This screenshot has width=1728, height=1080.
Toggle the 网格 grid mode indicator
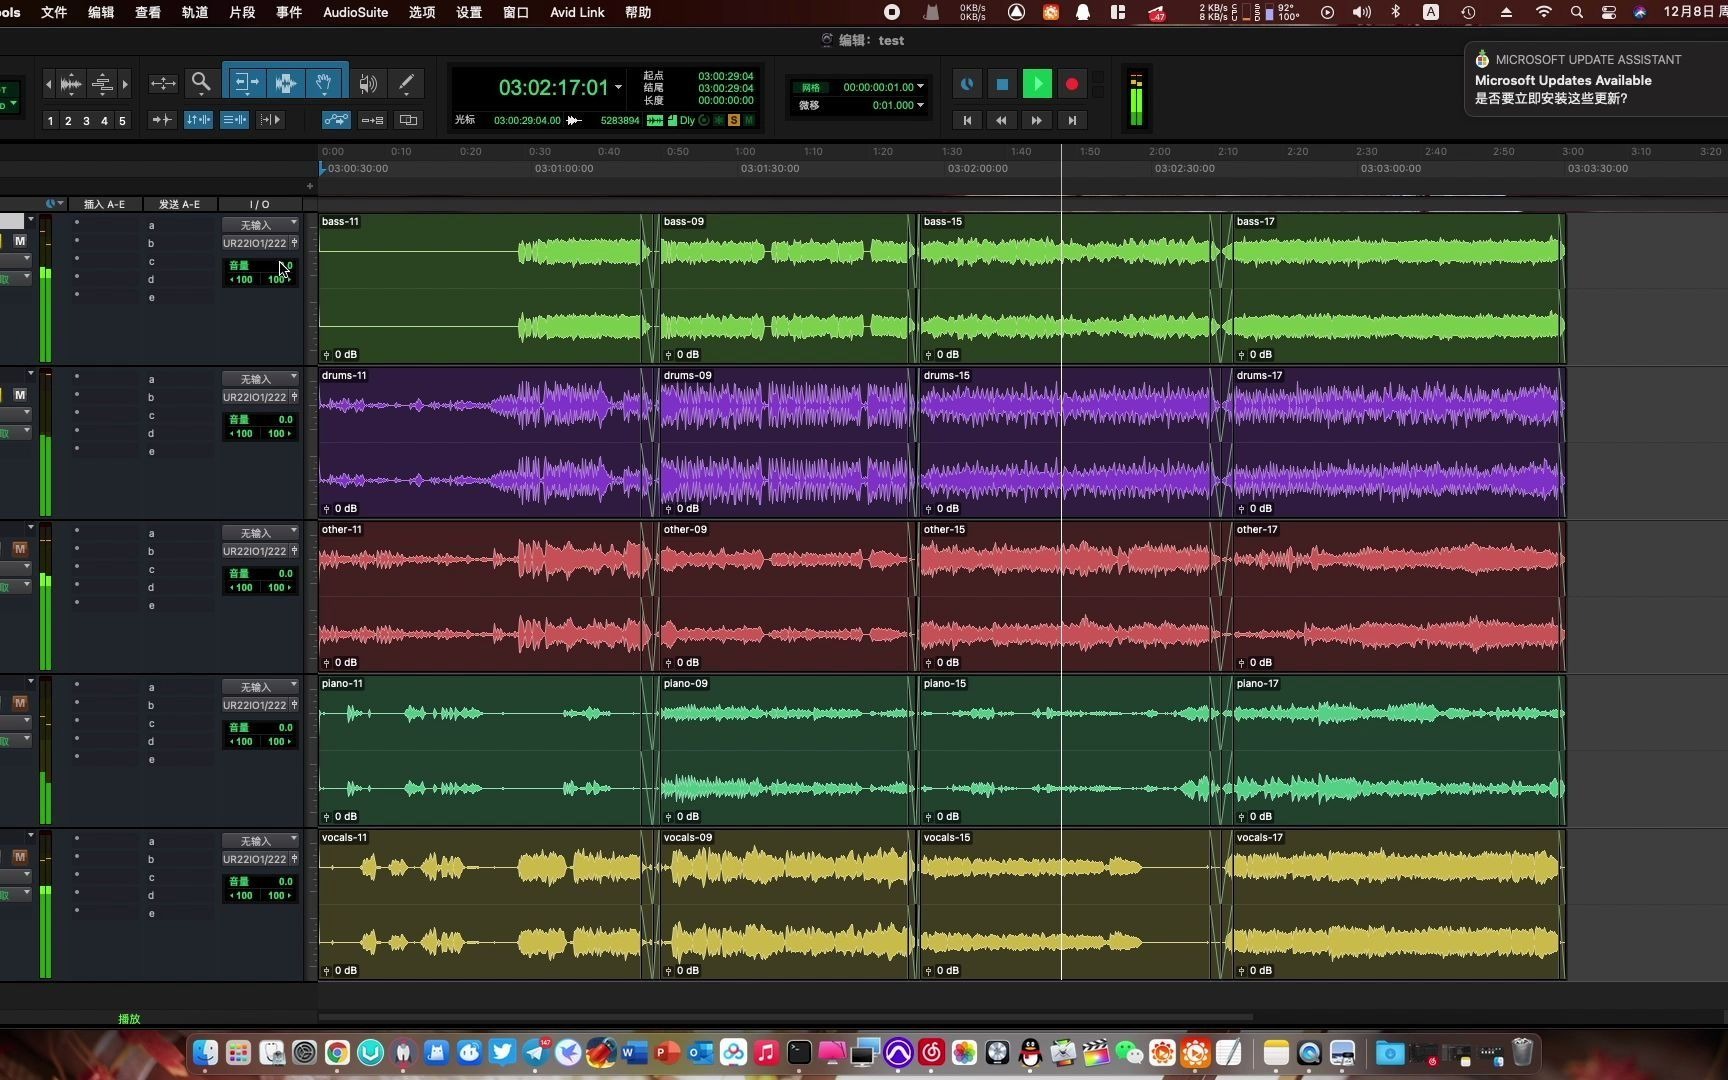click(811, 87)
